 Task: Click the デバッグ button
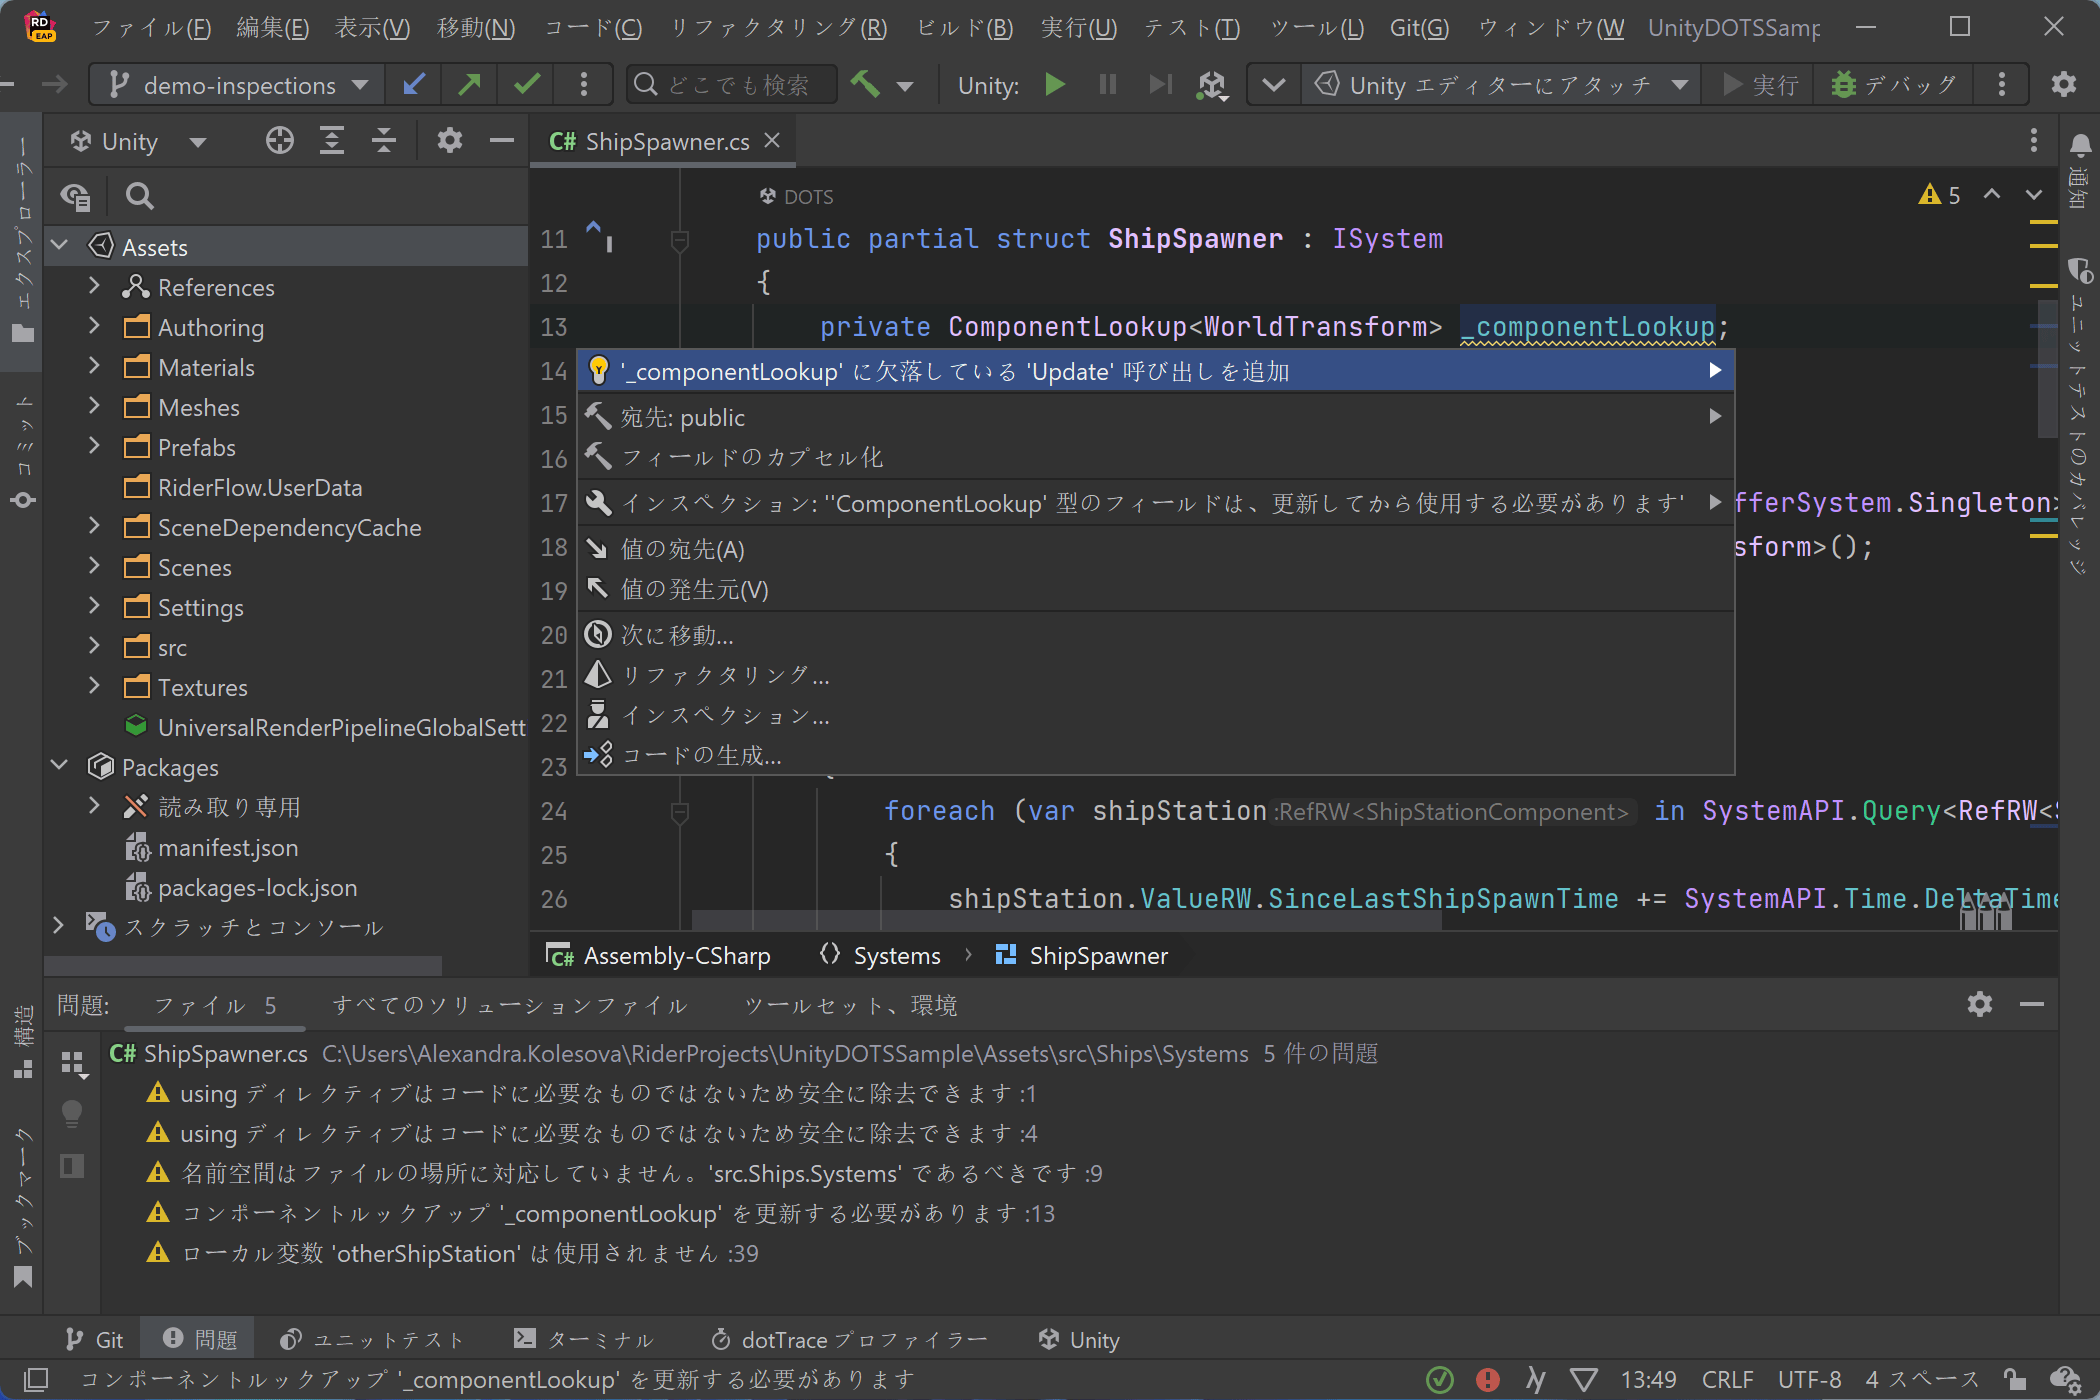pyautogui.click(x=1895, y=85)
